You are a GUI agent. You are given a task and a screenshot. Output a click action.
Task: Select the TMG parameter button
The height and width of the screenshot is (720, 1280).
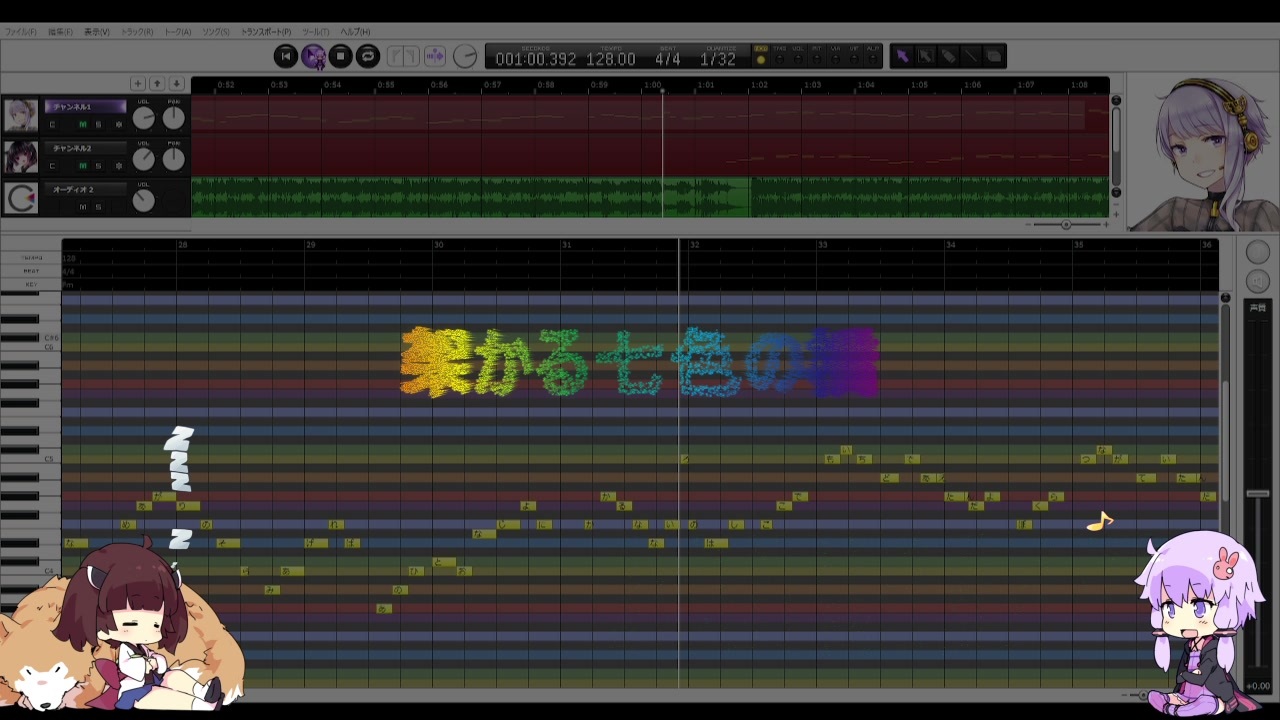tap(779, 55)
